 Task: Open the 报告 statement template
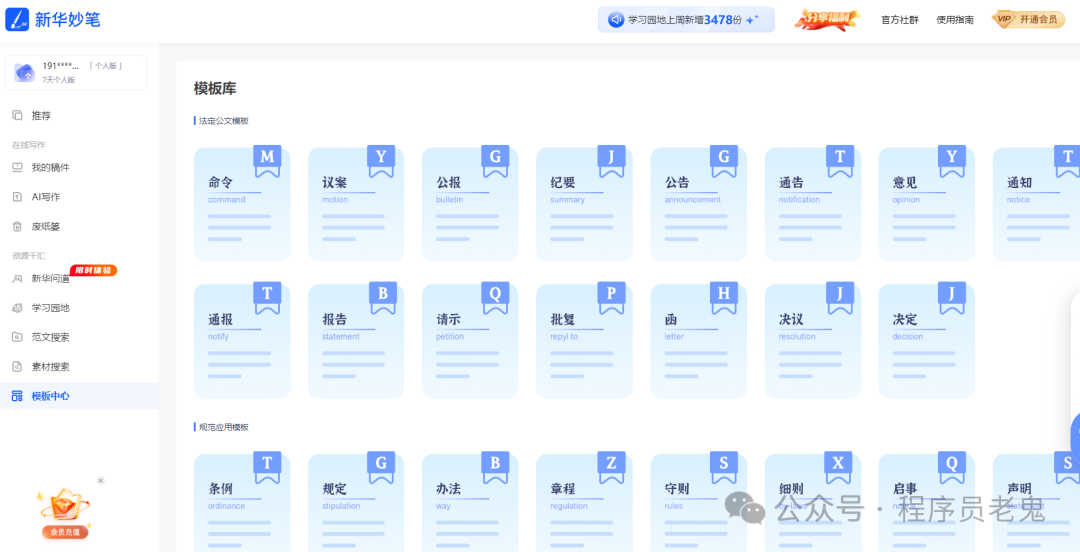click(x=356, y=341)
